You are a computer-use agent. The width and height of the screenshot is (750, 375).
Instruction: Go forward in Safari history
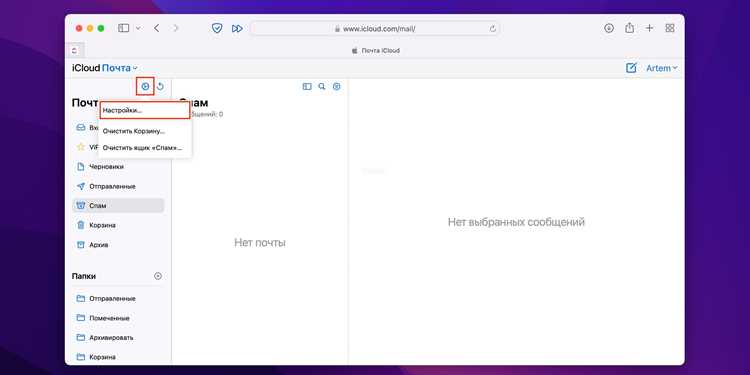point(176,28)
